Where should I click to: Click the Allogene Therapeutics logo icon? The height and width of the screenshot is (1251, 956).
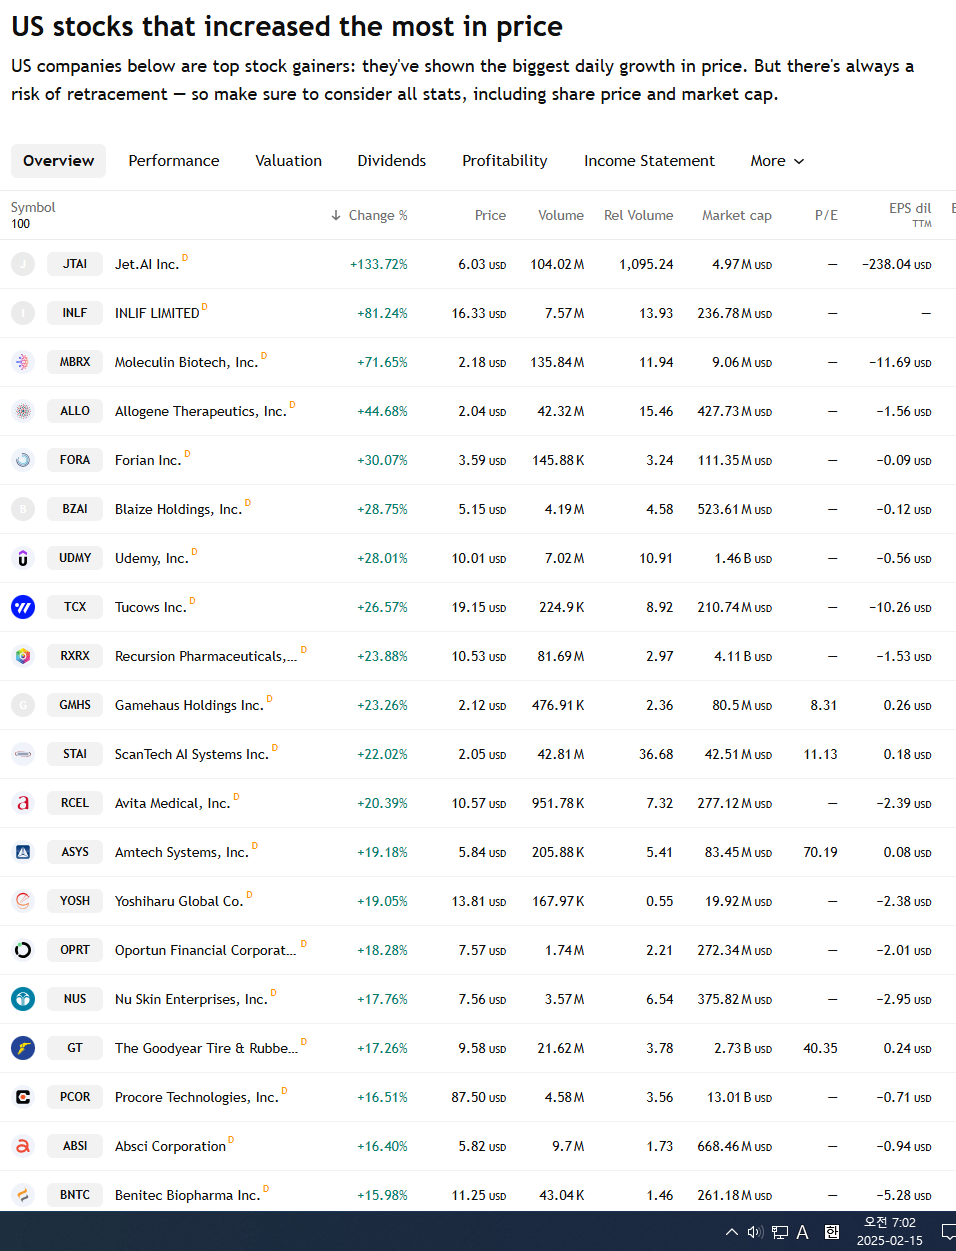[23, 411]
